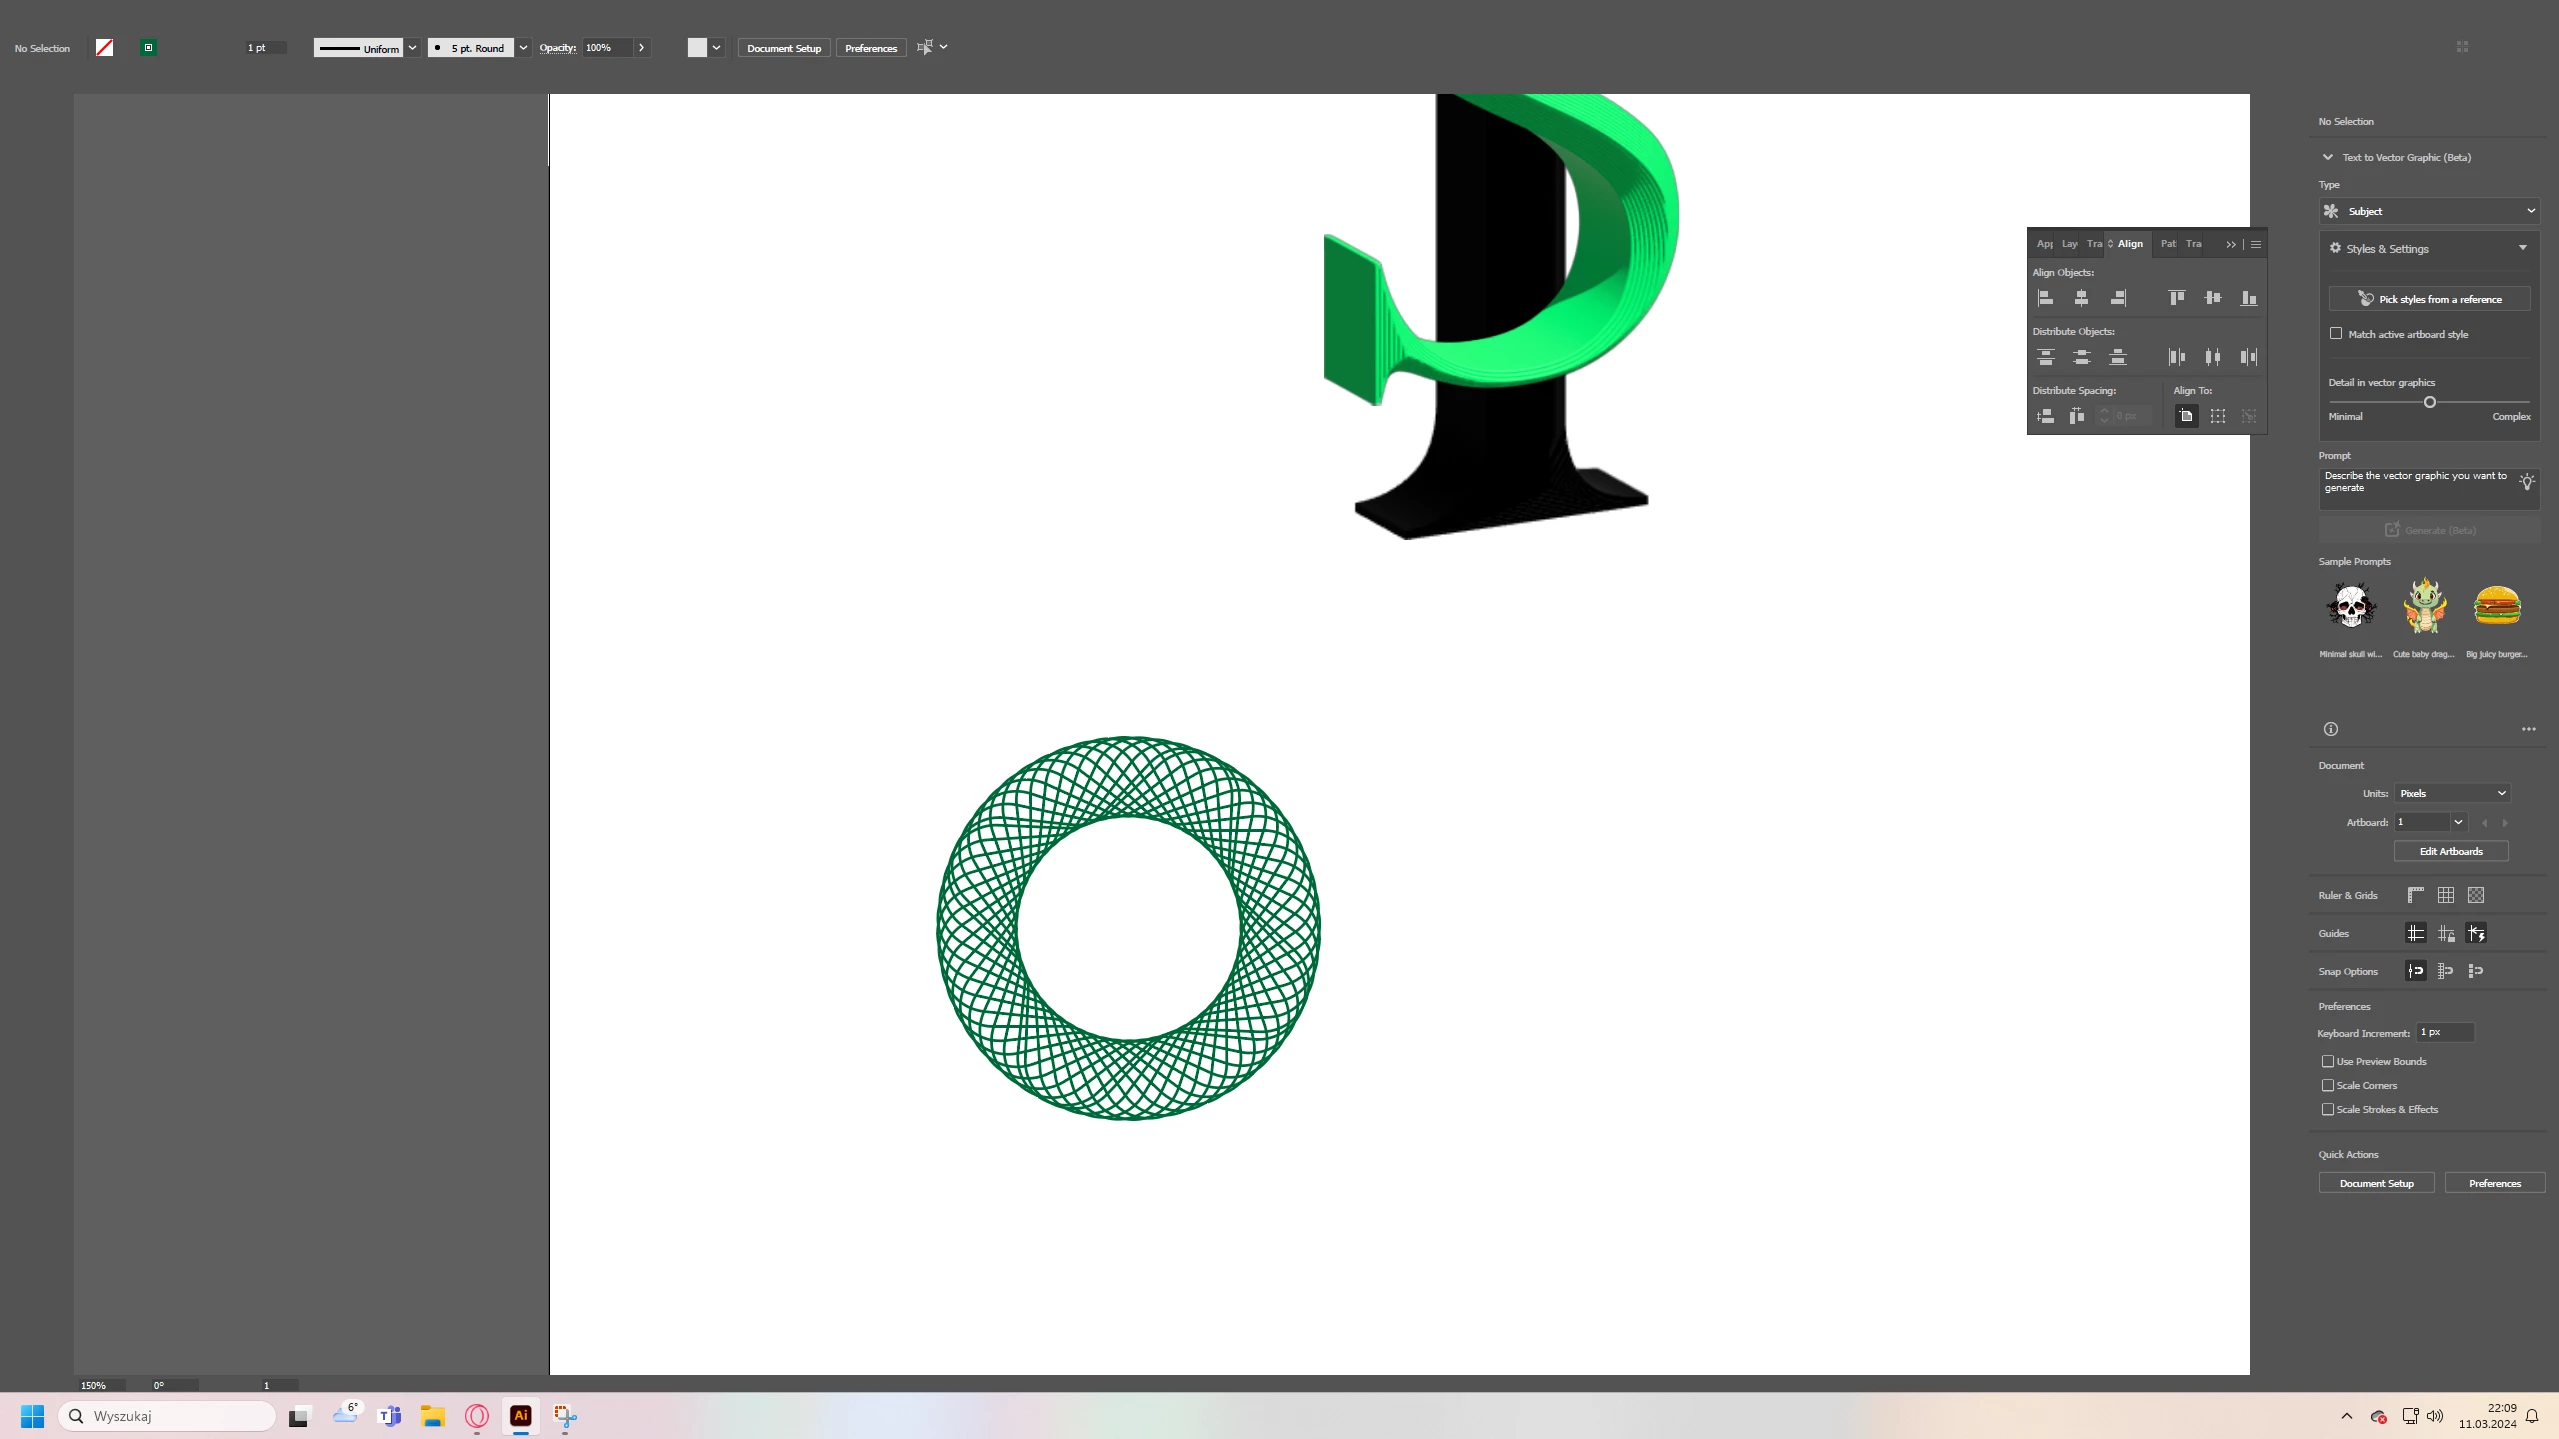The width and height of the screenshot is (2559, 1439).
Task: Toggle the Snap to Point icon
Action: tap(2415, 971)
